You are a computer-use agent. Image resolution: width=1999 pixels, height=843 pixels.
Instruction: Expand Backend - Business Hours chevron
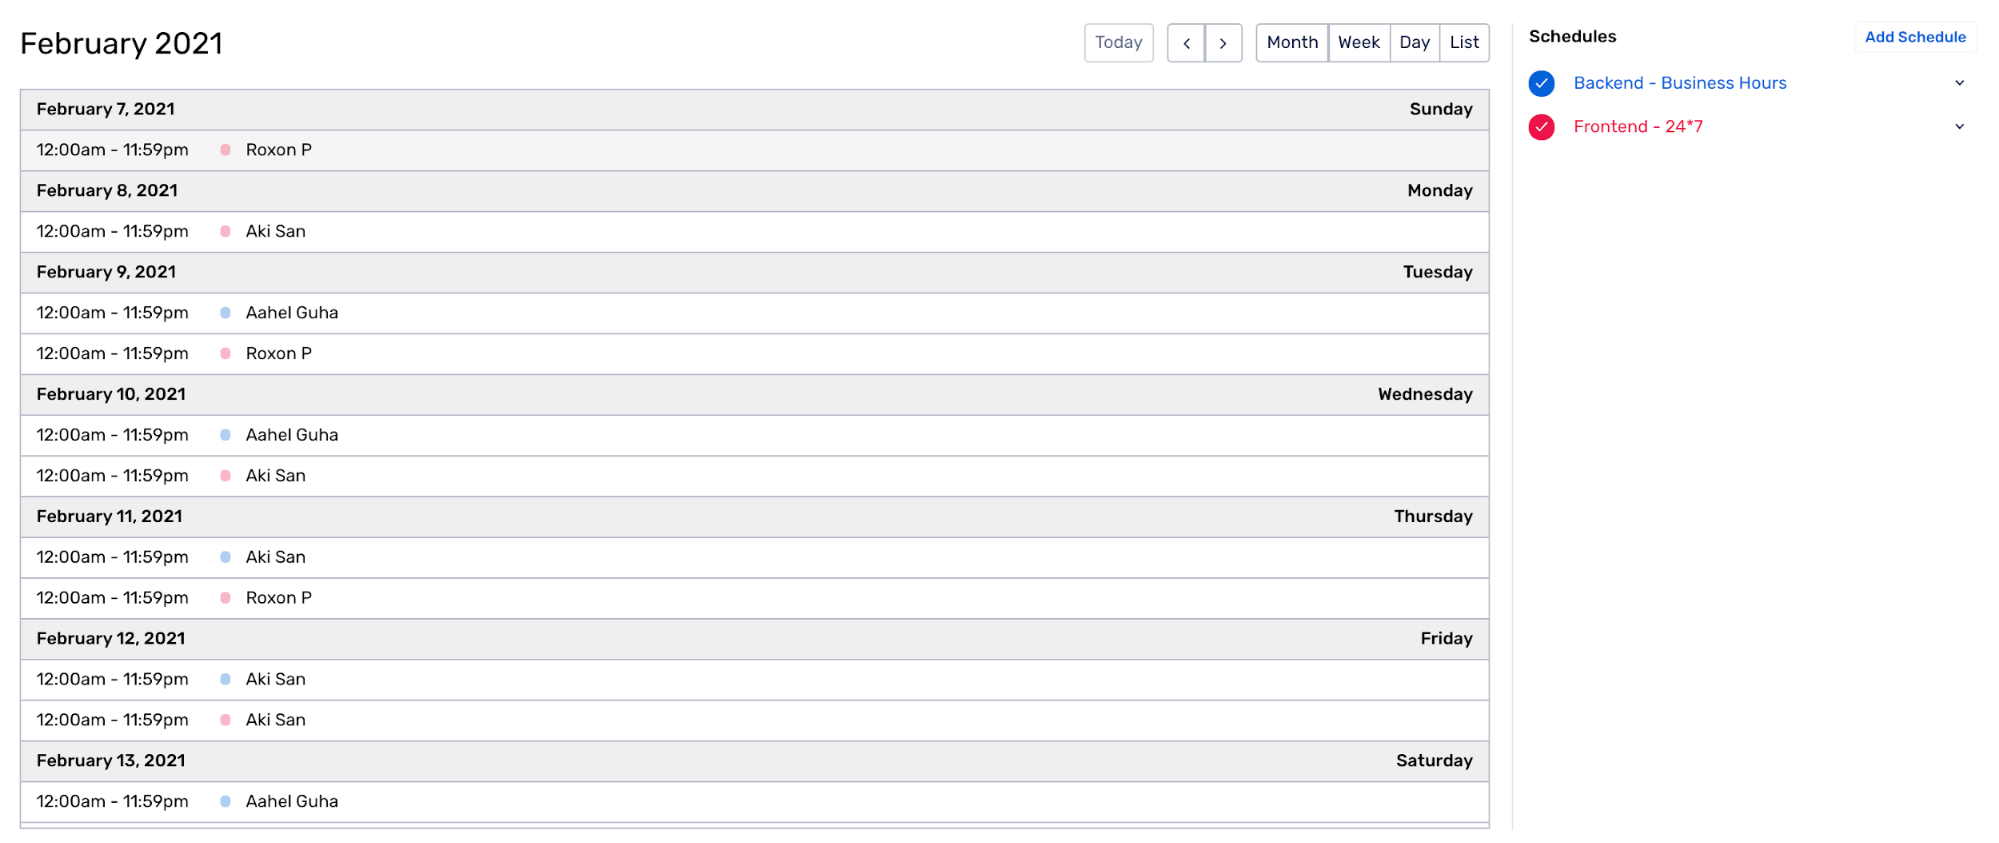[x=1960, y=83]
